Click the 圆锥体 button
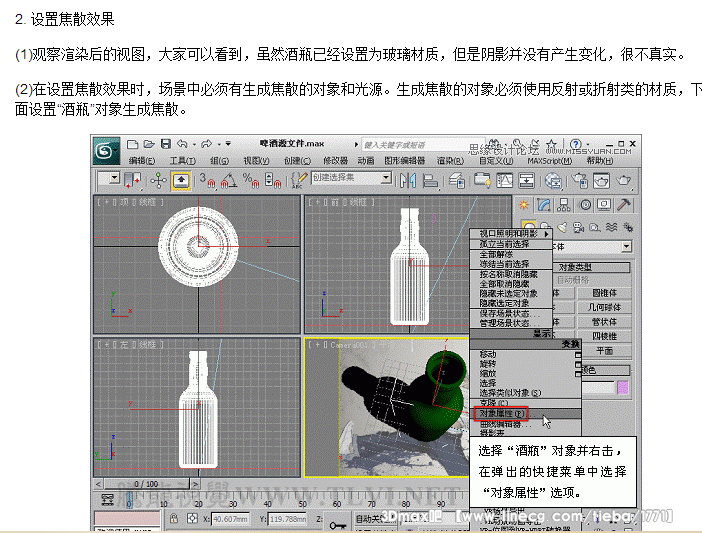The height and width of the screenshot is (533, 702). point(604,293)
